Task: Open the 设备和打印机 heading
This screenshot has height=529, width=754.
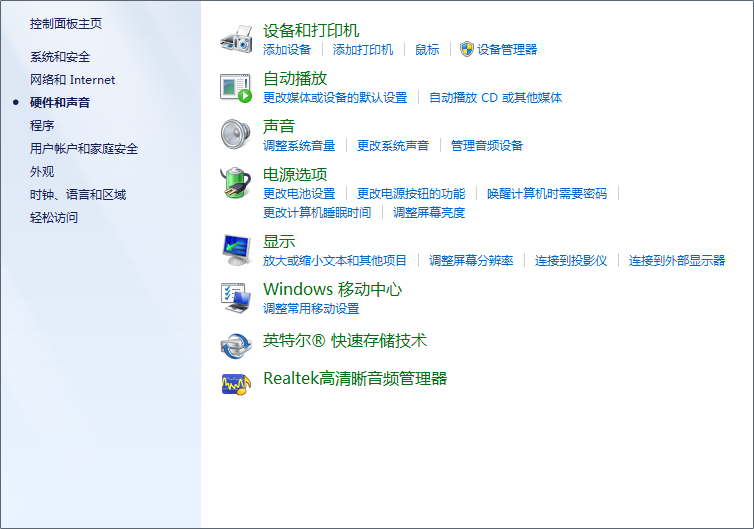Action: [311, 31]
